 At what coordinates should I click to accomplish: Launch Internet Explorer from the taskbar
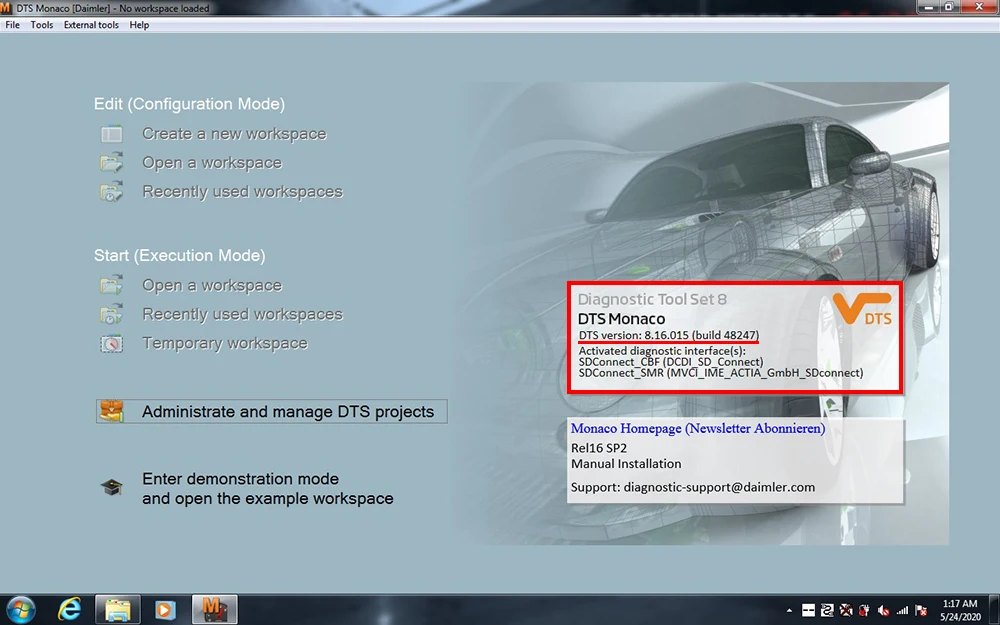(69, 609)
